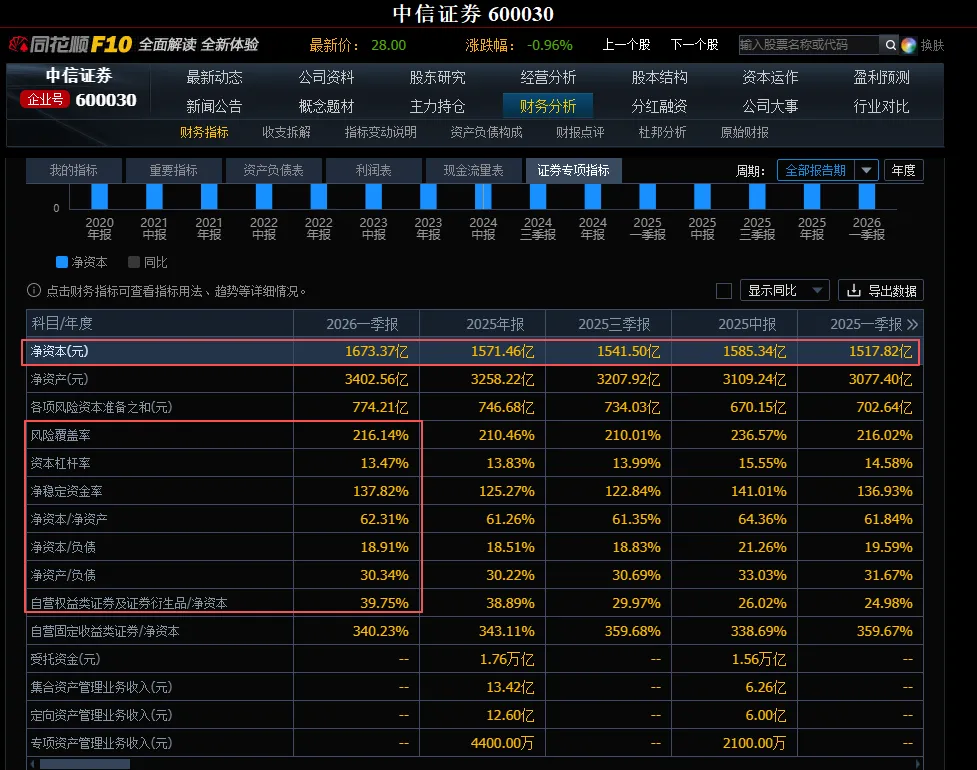
Task: Click the 2024 三季报 chart bar
Action: click(x=538, y=196)
